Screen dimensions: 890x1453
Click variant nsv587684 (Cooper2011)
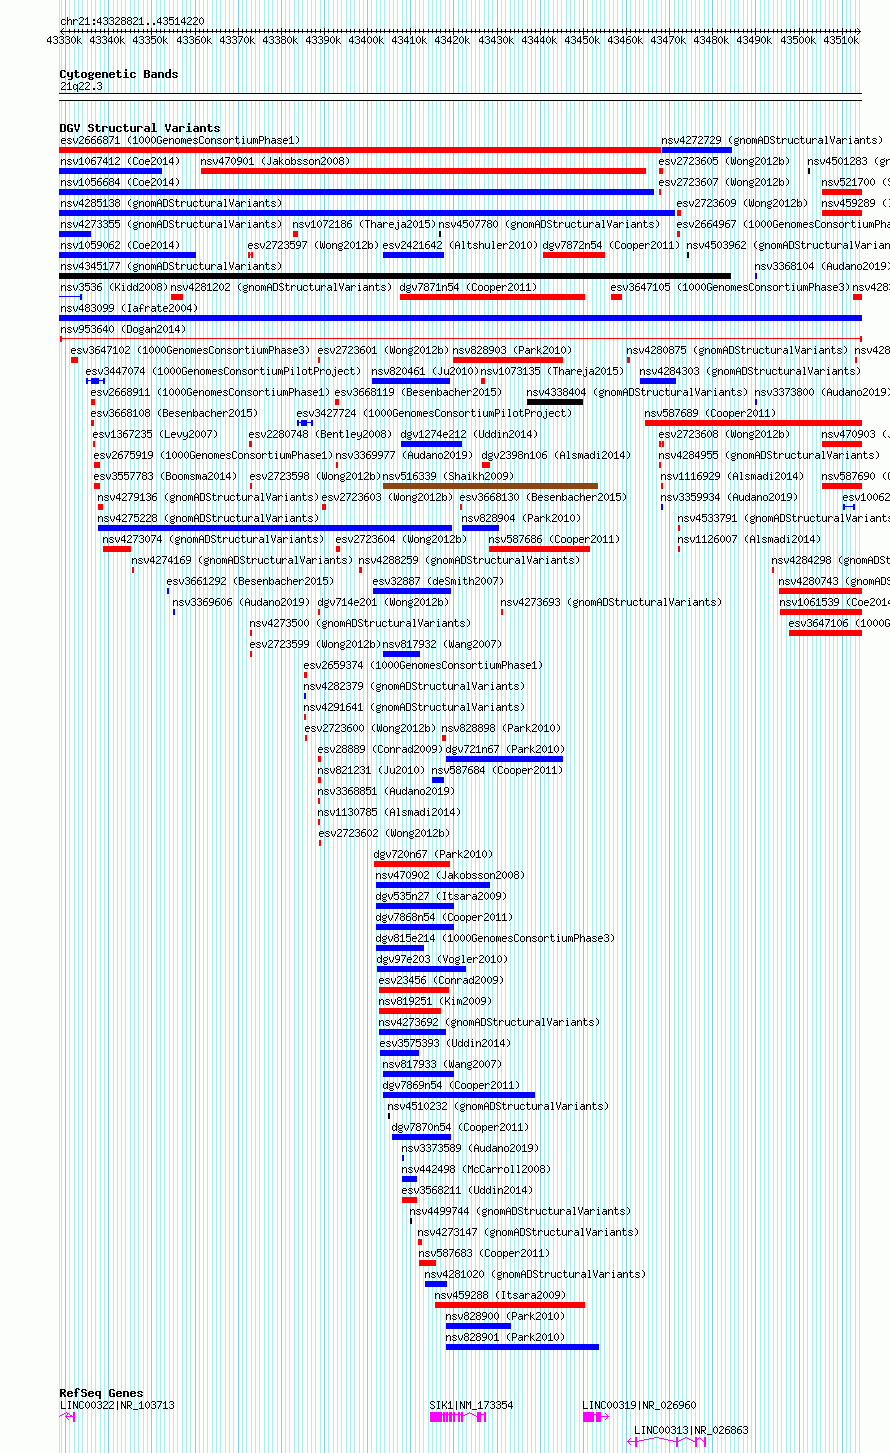click(x=497, y=770)
